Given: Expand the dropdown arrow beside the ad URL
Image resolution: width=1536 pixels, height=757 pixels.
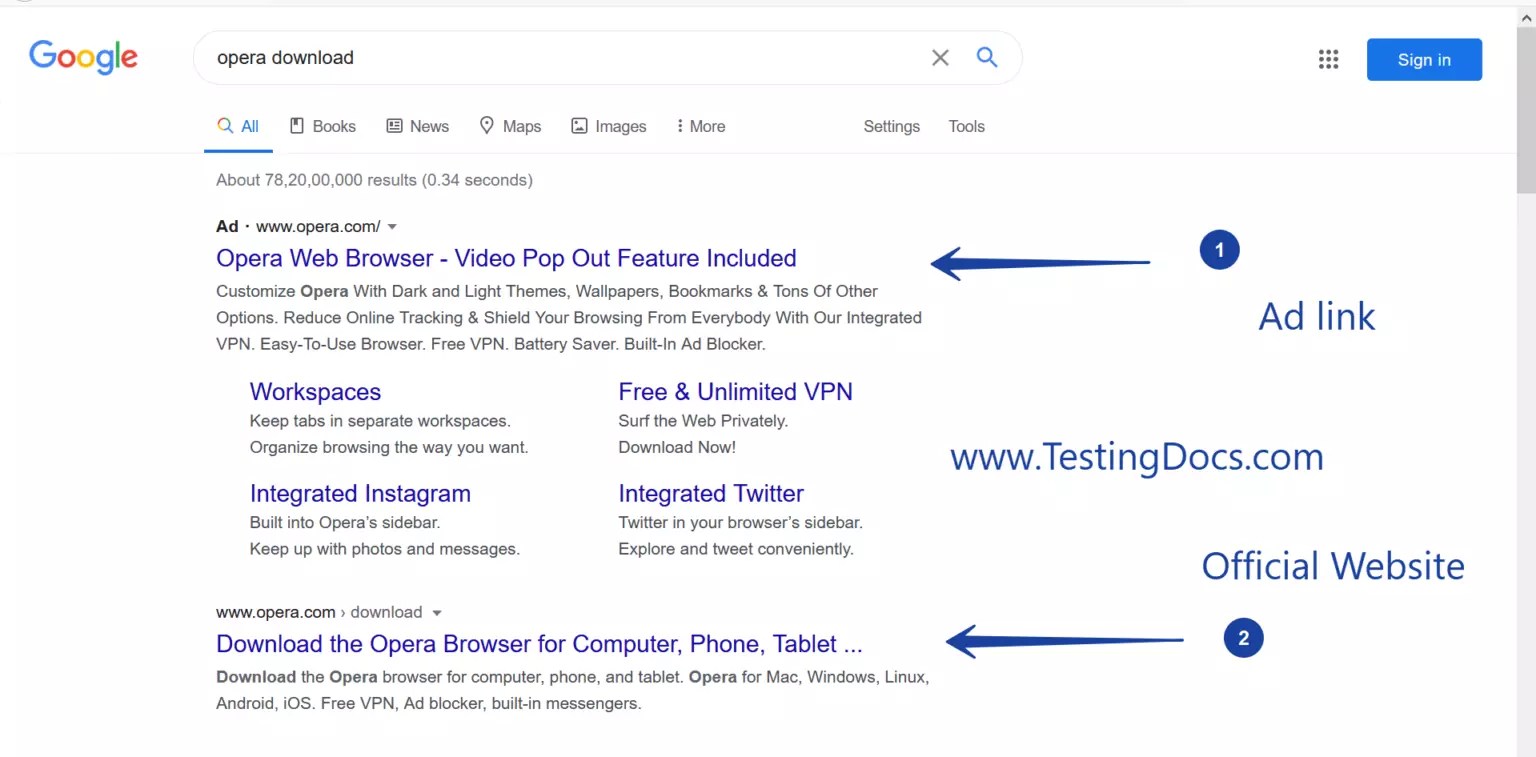Looking at the screenshot, I should (392, 226).
